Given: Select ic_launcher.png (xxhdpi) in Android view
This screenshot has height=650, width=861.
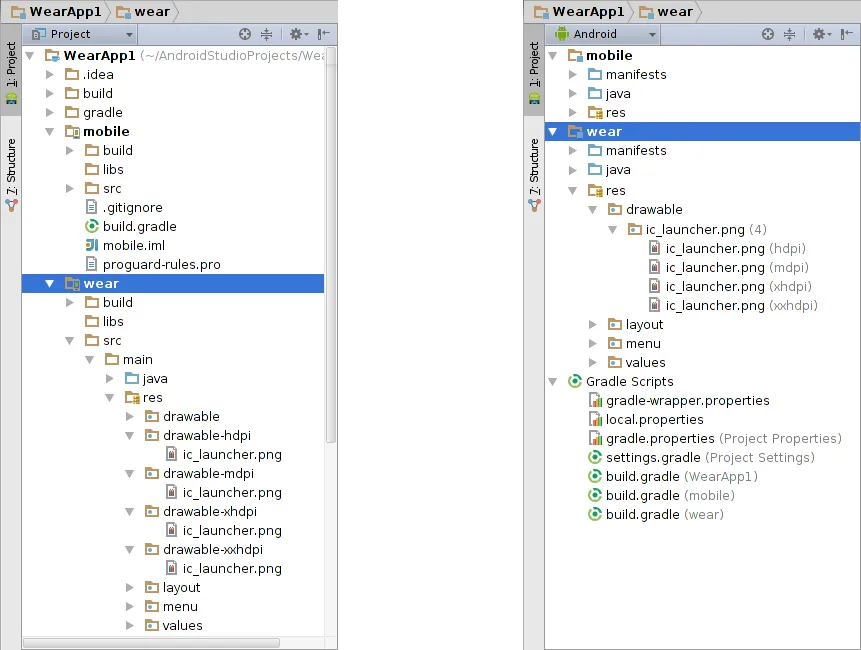Looking at the screenshot, I should click(734, 305).
